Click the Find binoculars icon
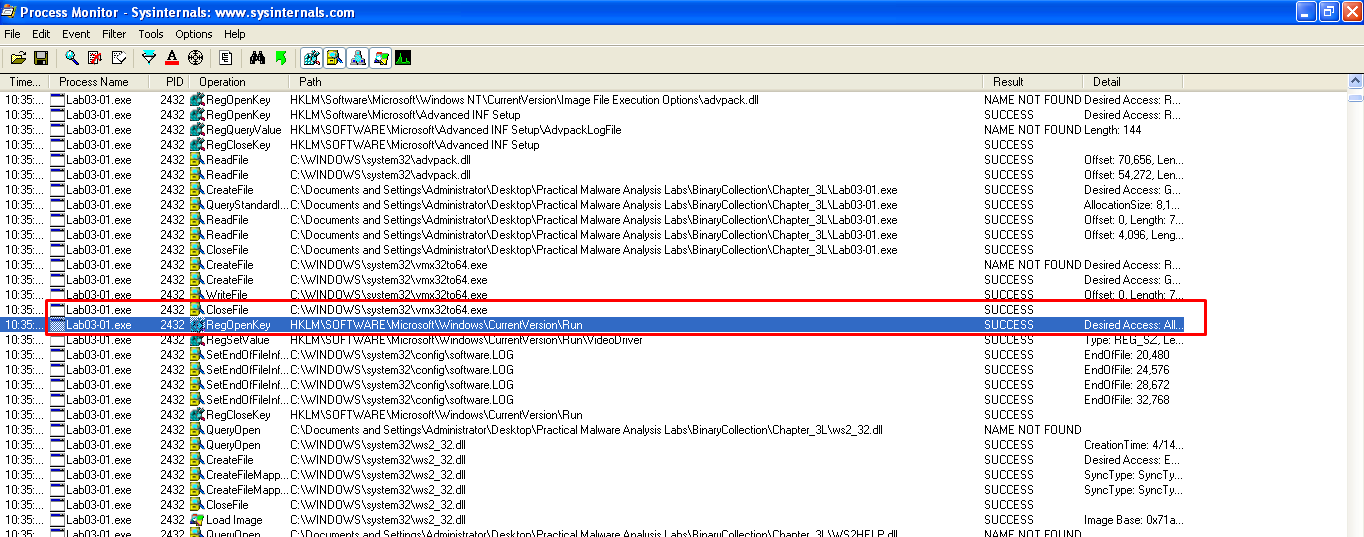This screenshot has width=1364, height=537. [x=257, y=58]
